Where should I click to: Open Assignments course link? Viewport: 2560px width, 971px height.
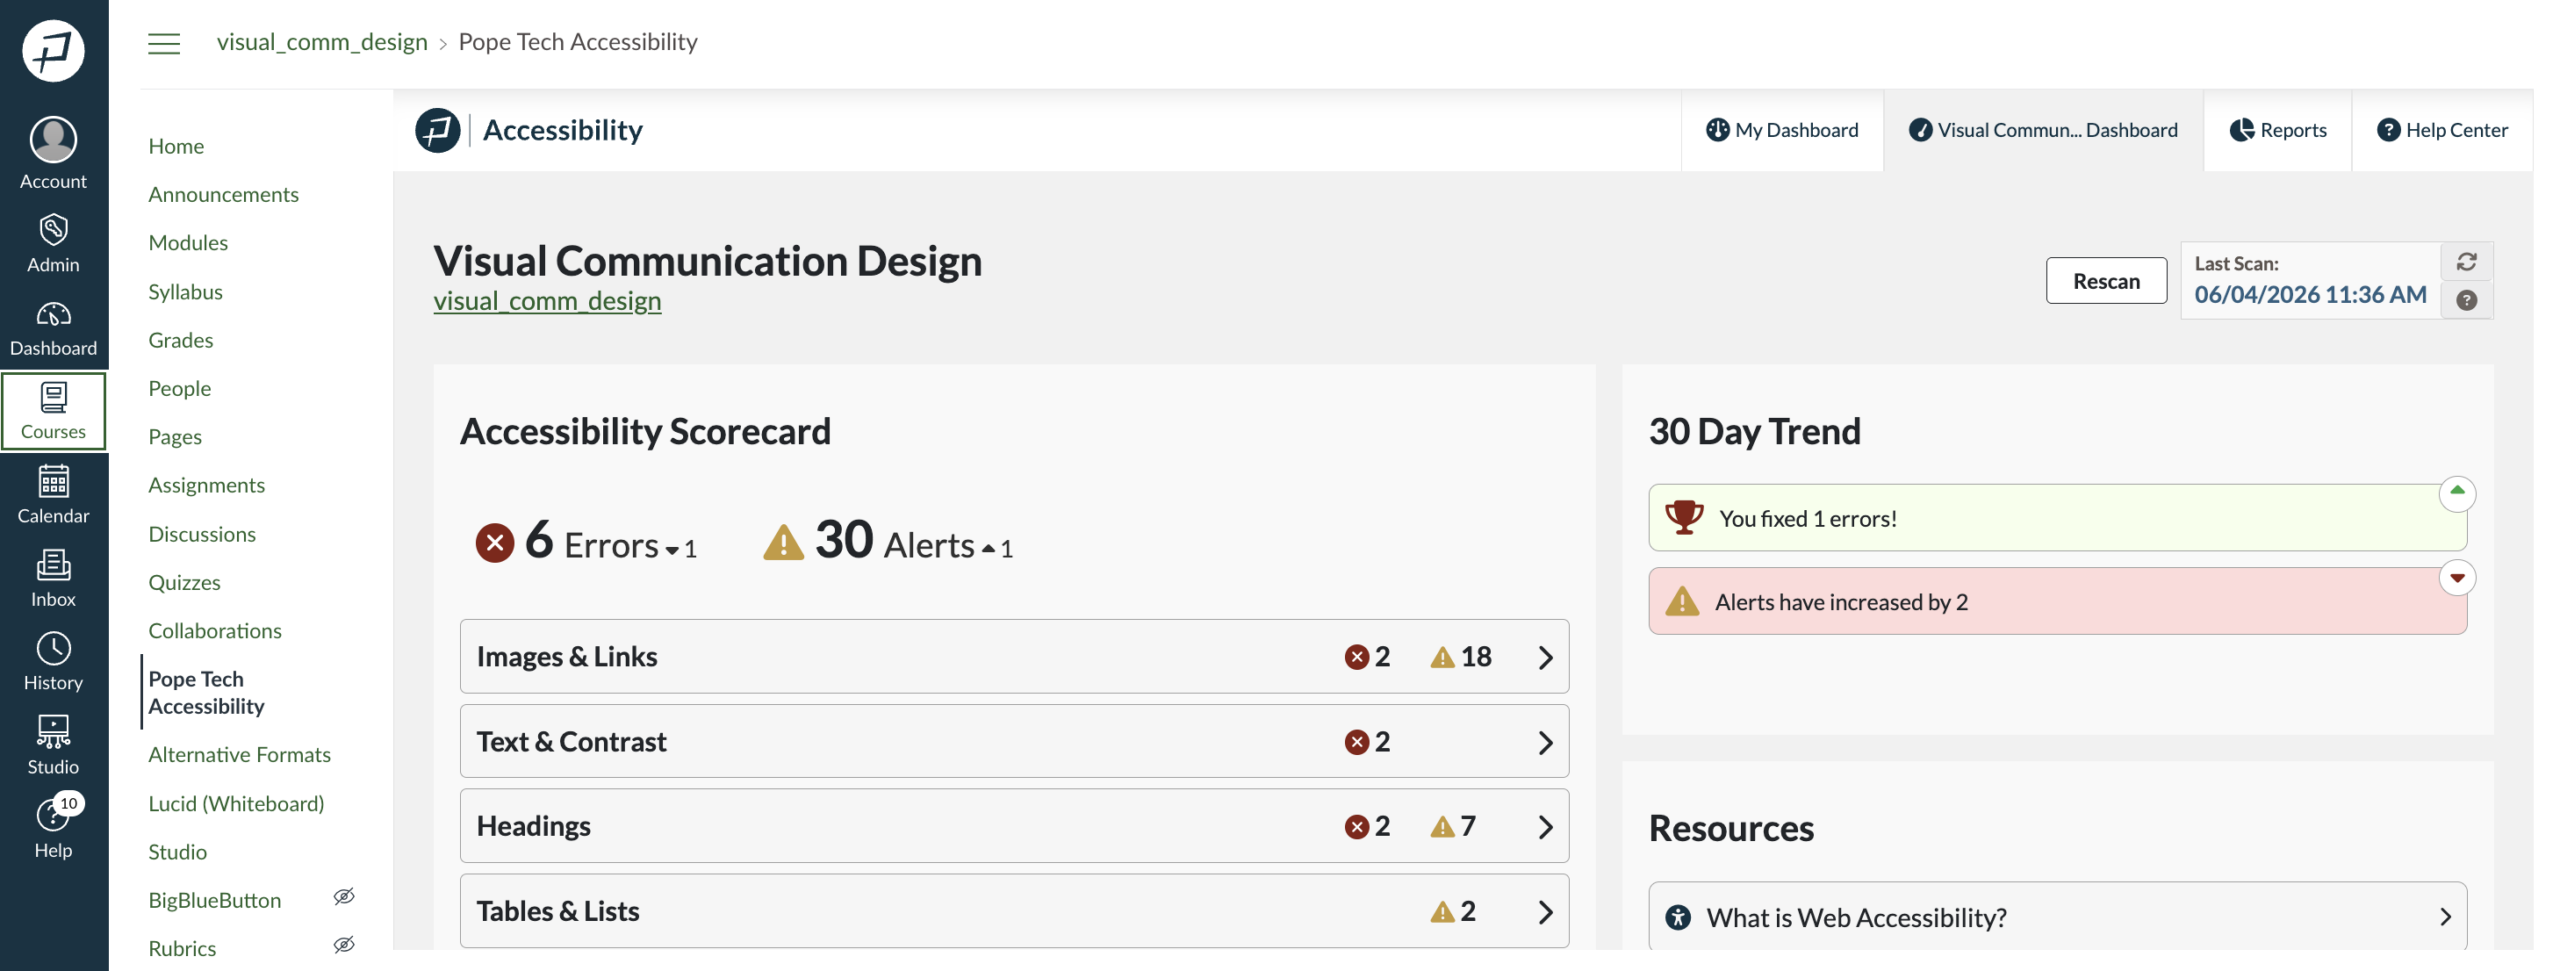(207, 485)
